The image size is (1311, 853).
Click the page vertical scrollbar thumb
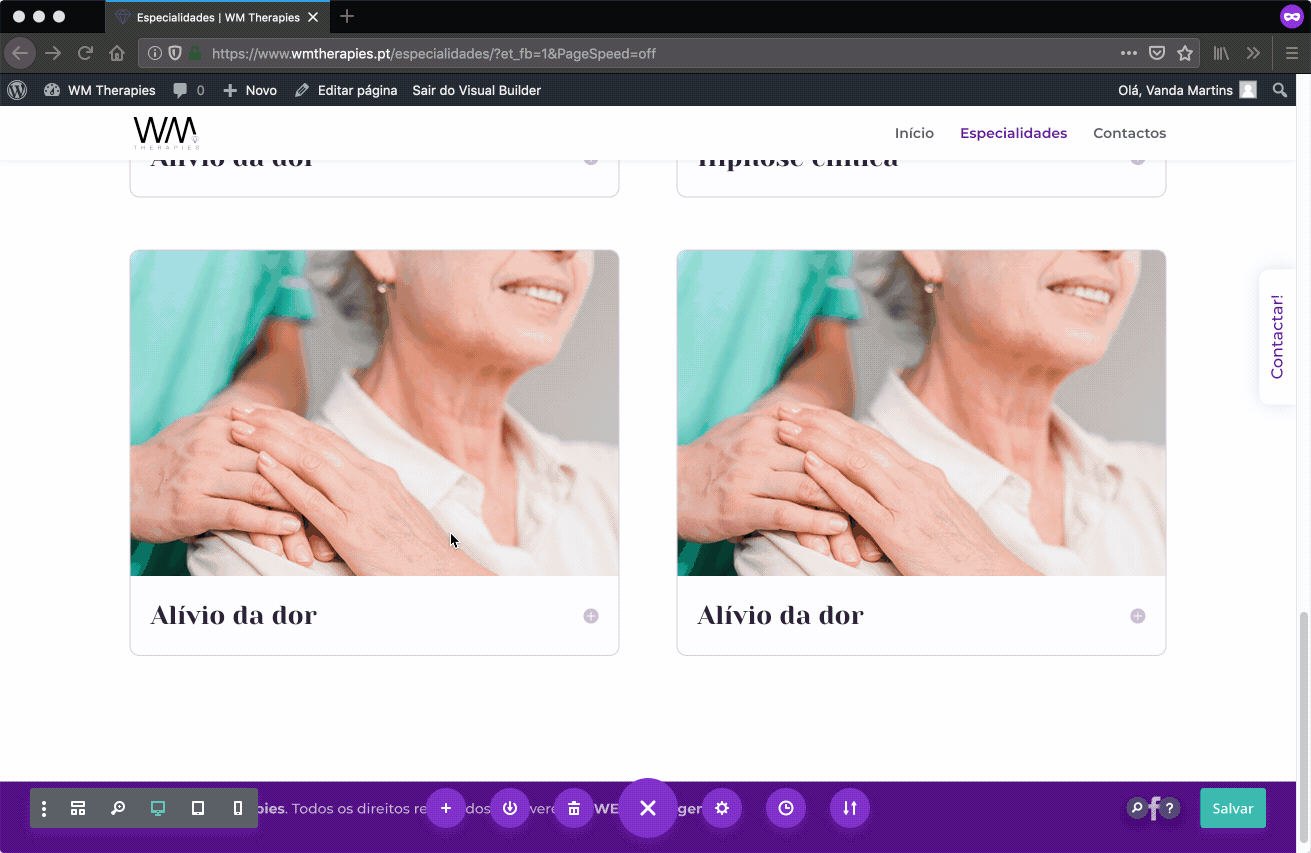coord(1303,700)
